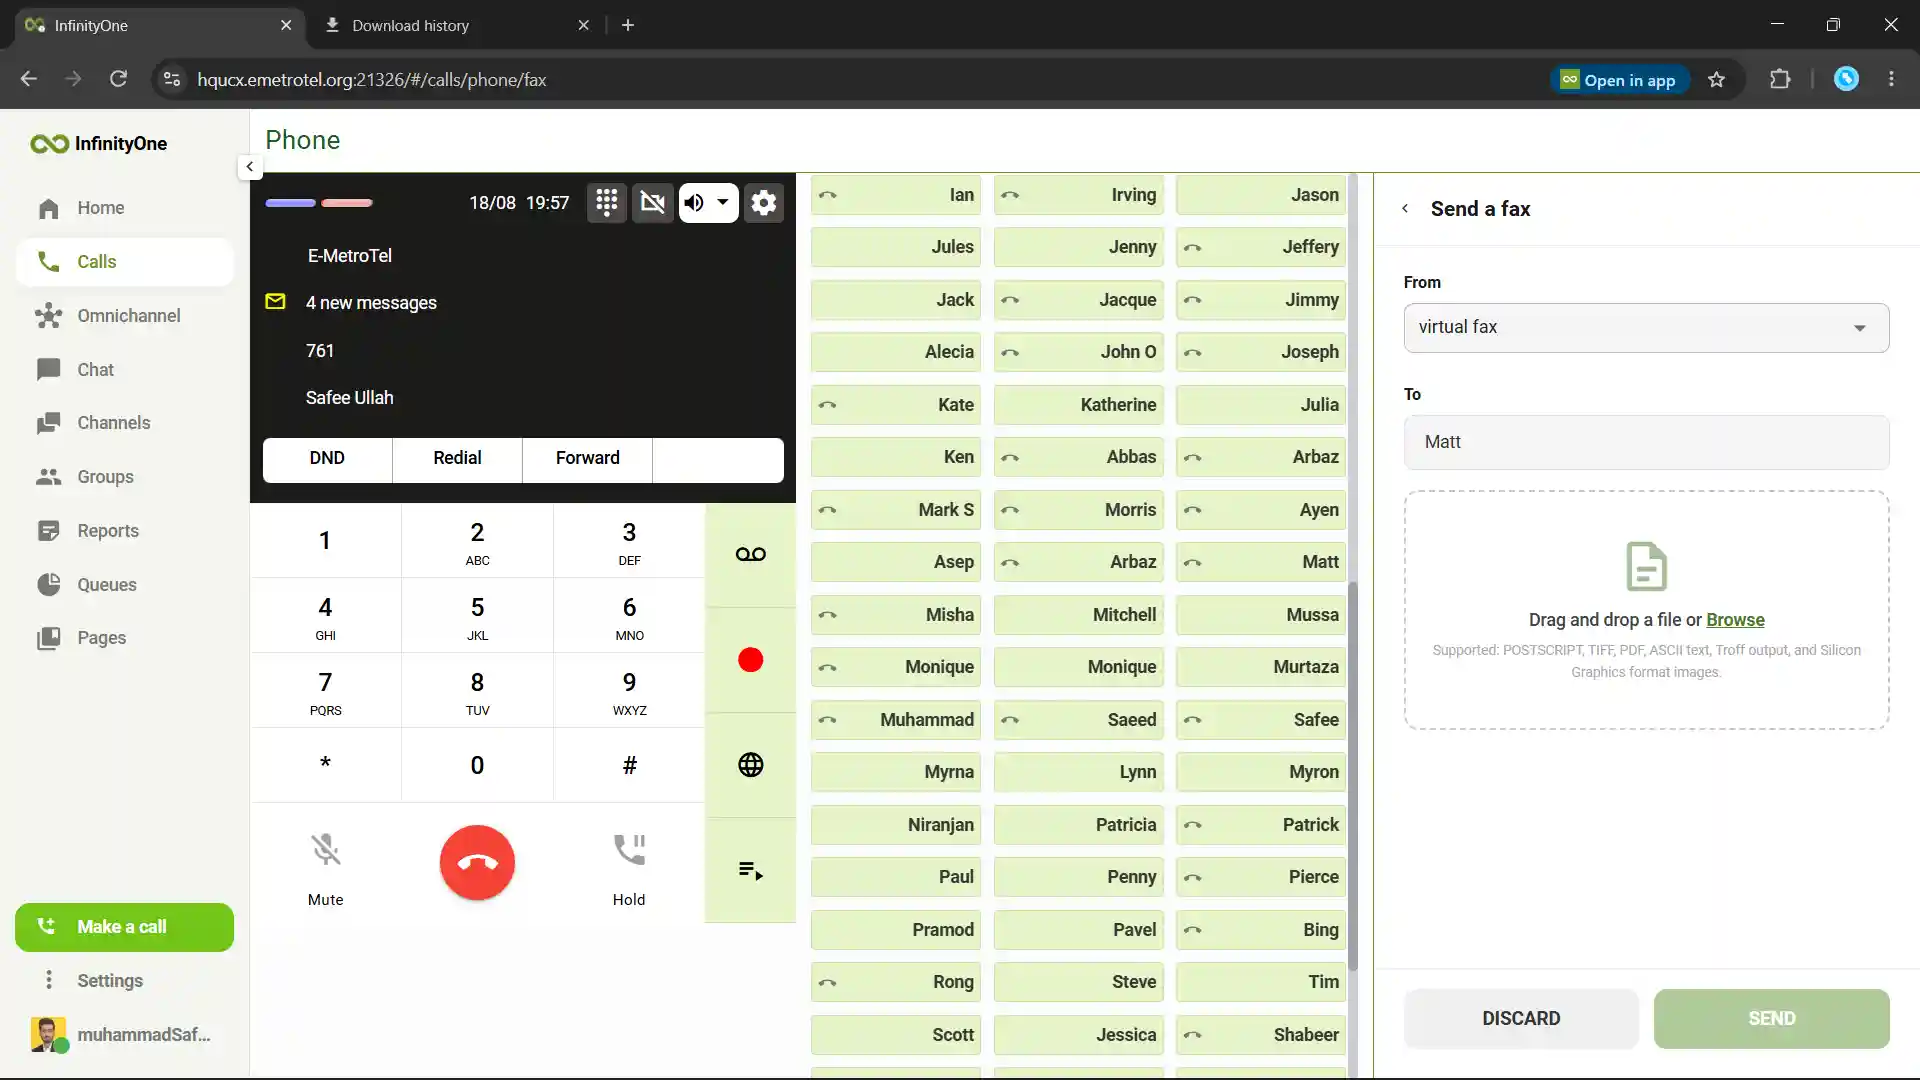Click the blue line indicator bar
Viewport: 1920px width, 1080px height.
291,203
